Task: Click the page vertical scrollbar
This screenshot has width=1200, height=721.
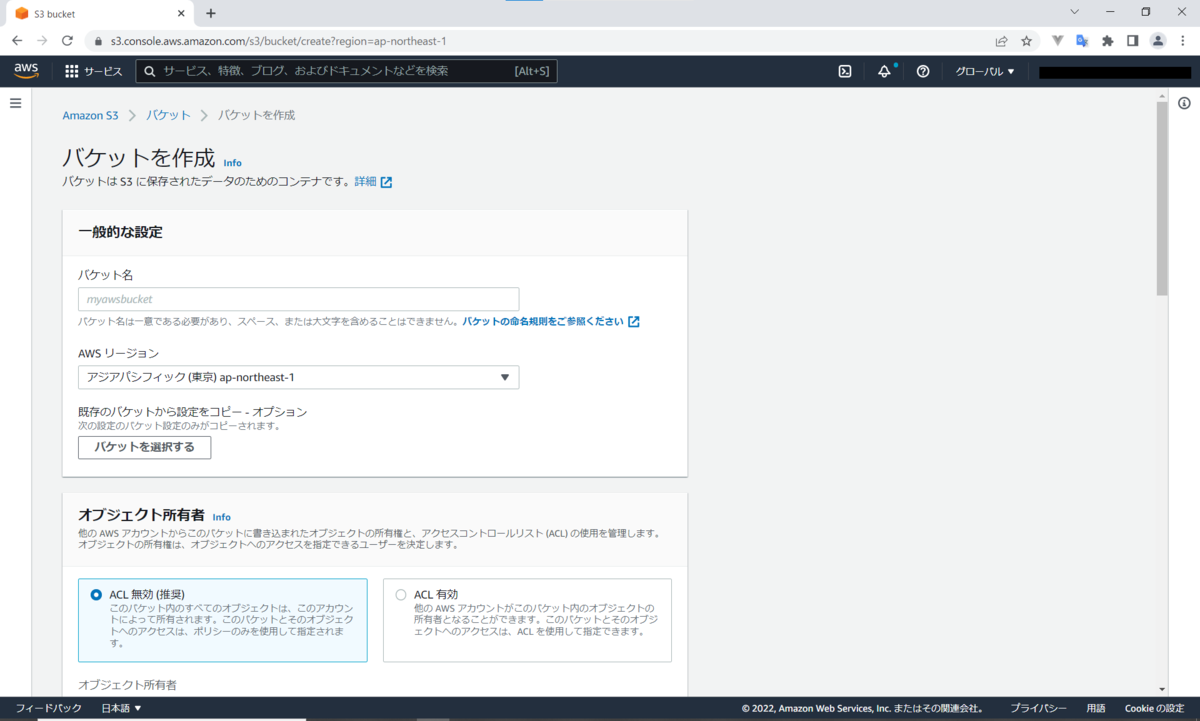Action: [x=1161, y=197]
